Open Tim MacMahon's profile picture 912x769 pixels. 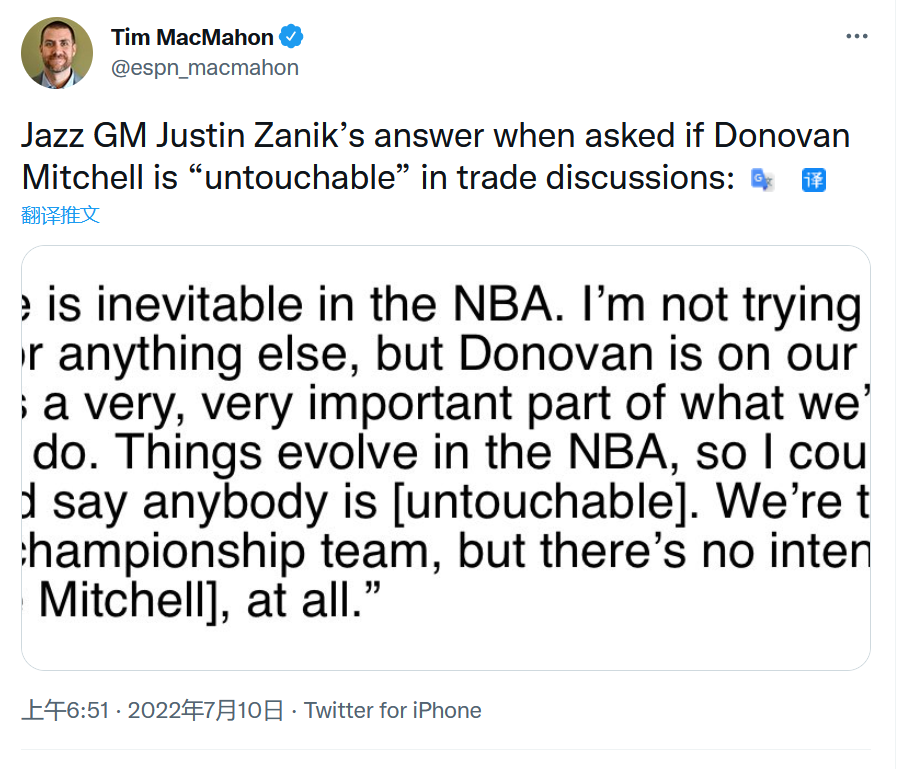pos(57,53)
